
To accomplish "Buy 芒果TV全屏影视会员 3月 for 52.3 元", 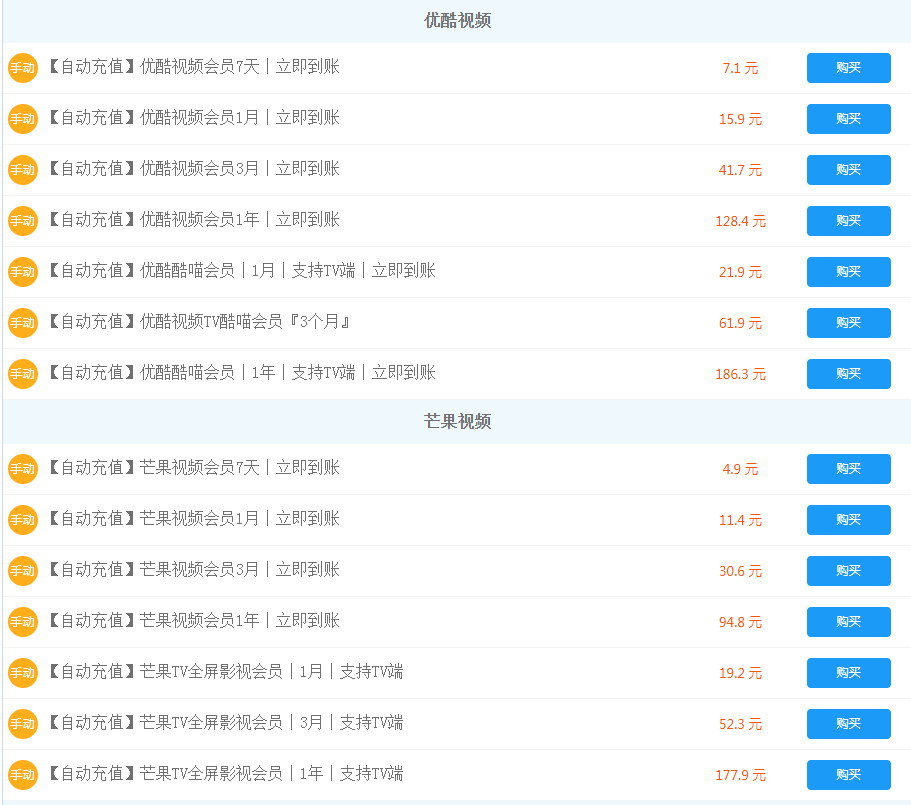I will tap(848, 724).
